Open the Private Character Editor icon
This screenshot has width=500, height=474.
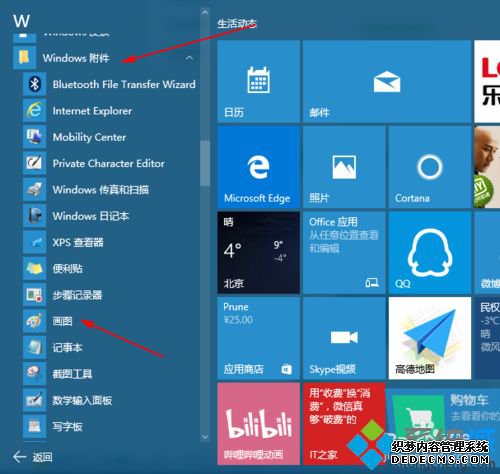click(x=34, y=163)
